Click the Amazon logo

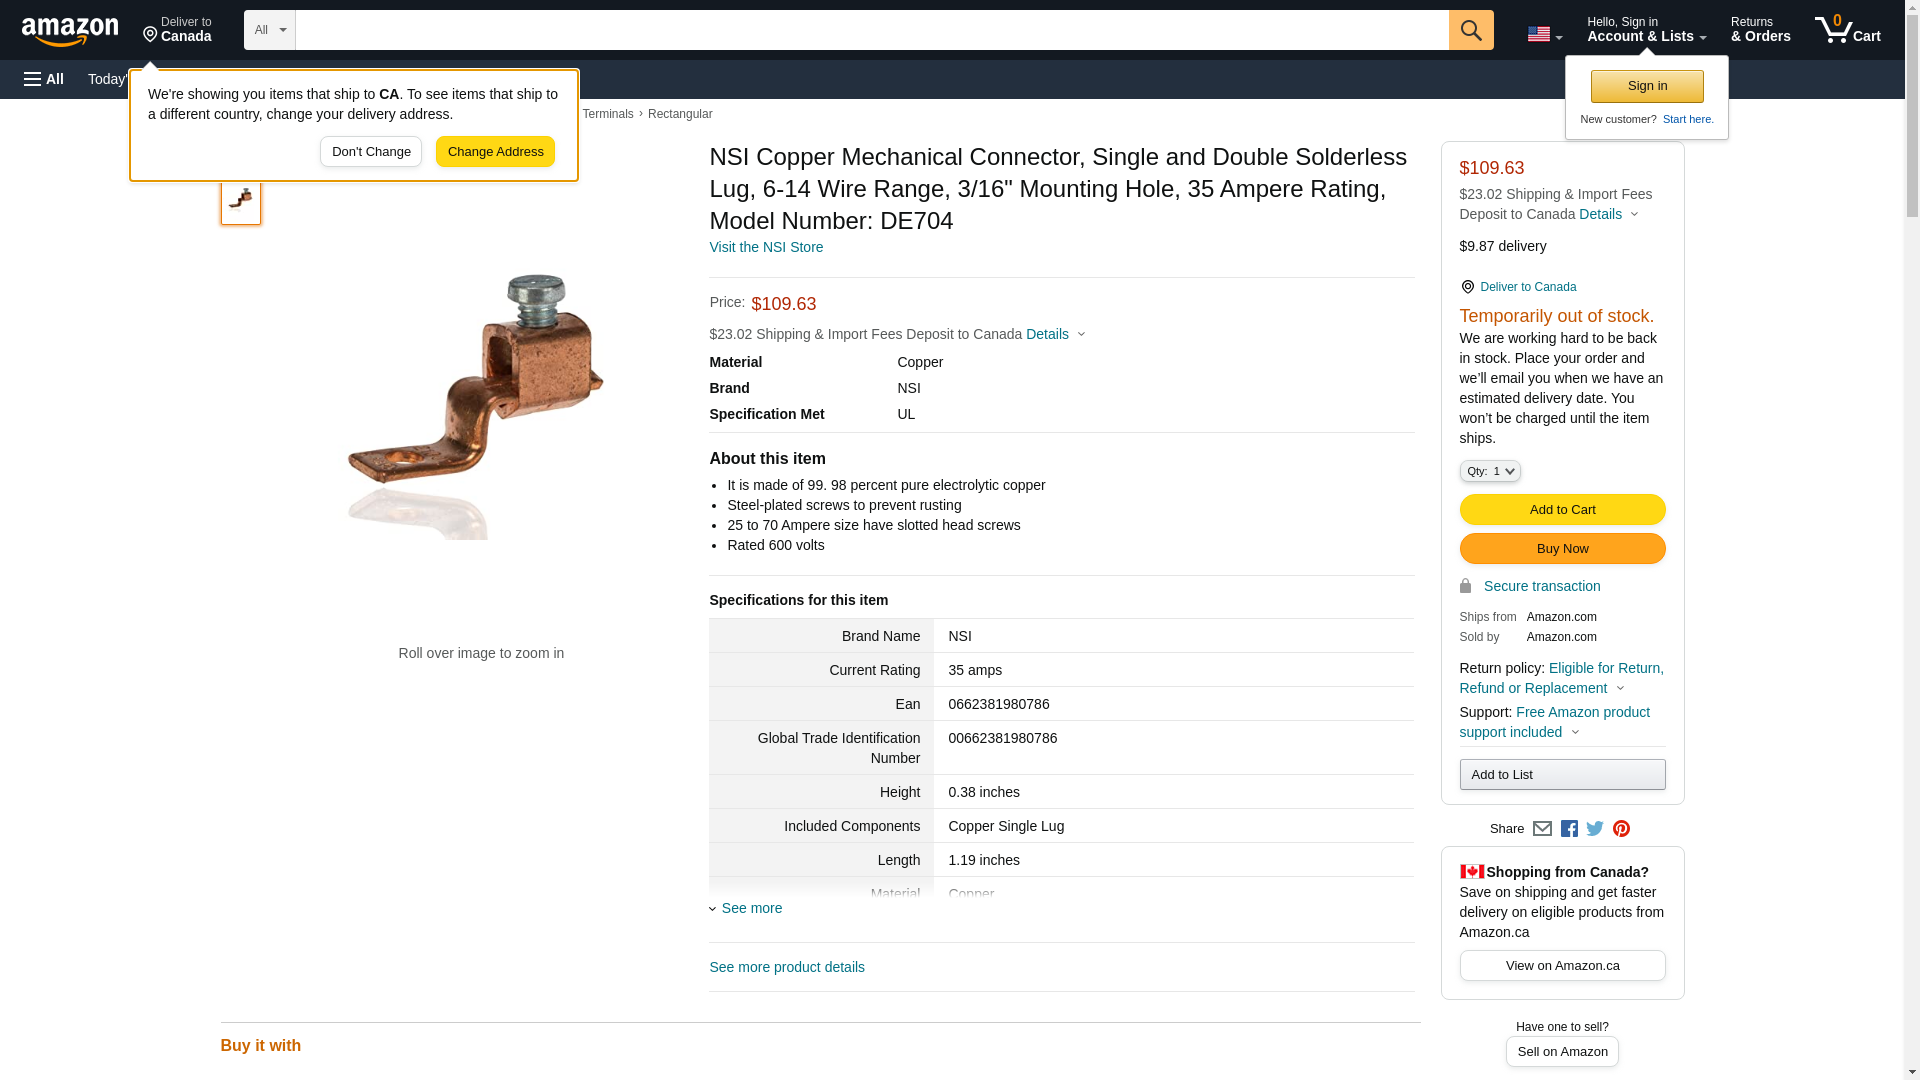70,31
